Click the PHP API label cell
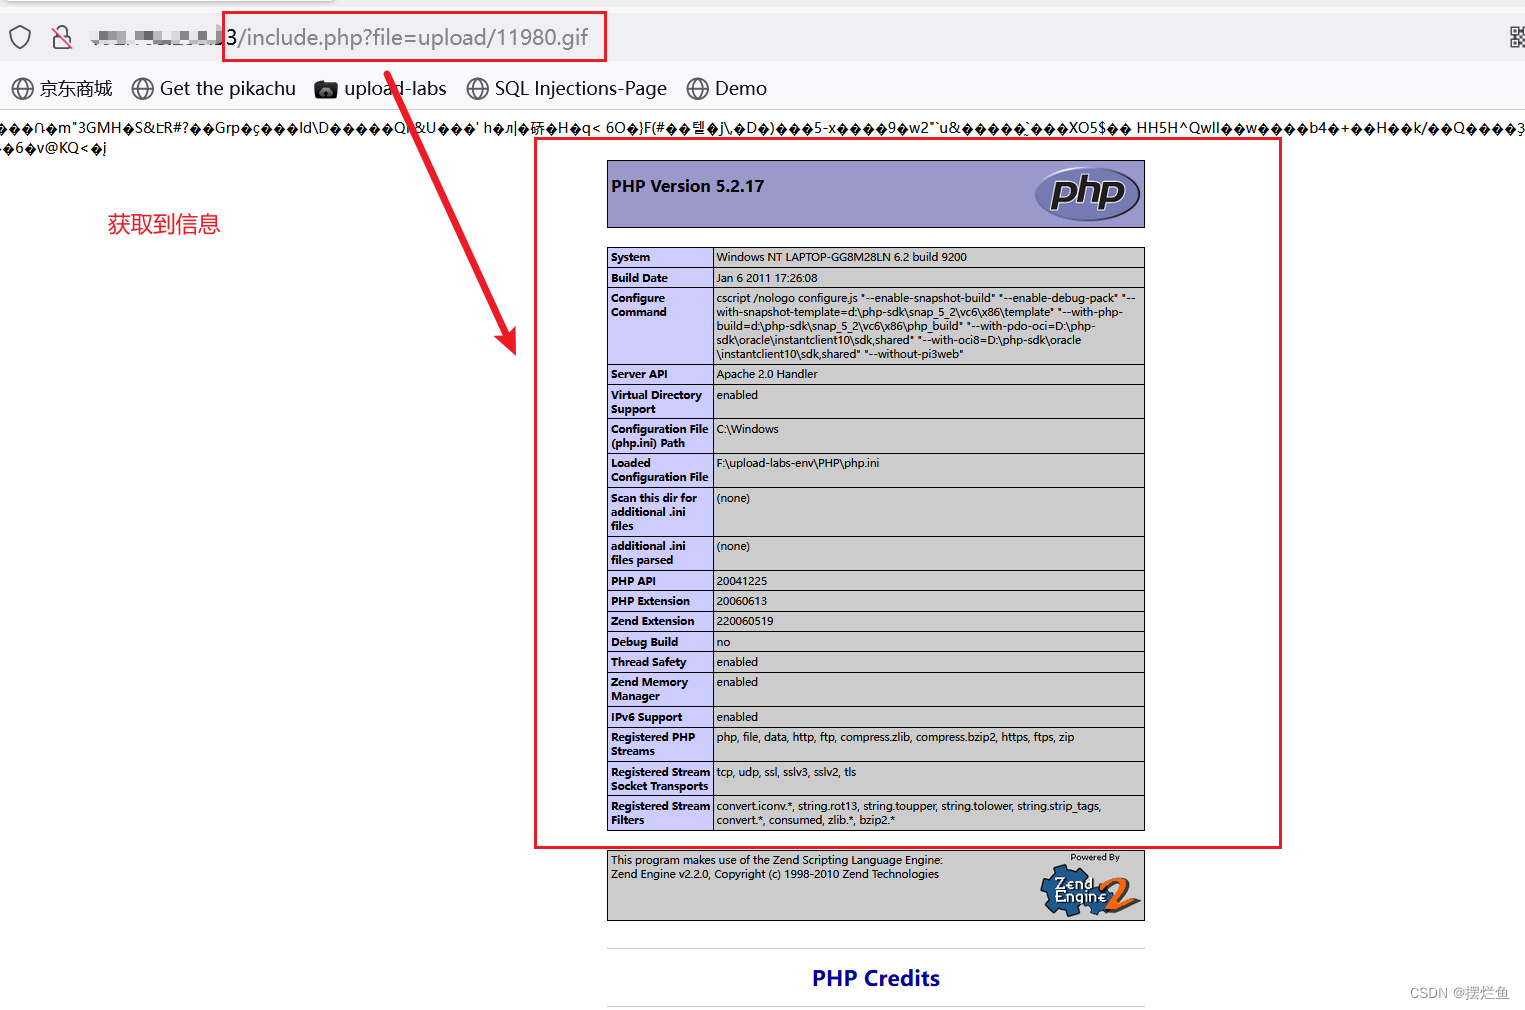This screenshot has width=1525, height=1010. (660, 581)
